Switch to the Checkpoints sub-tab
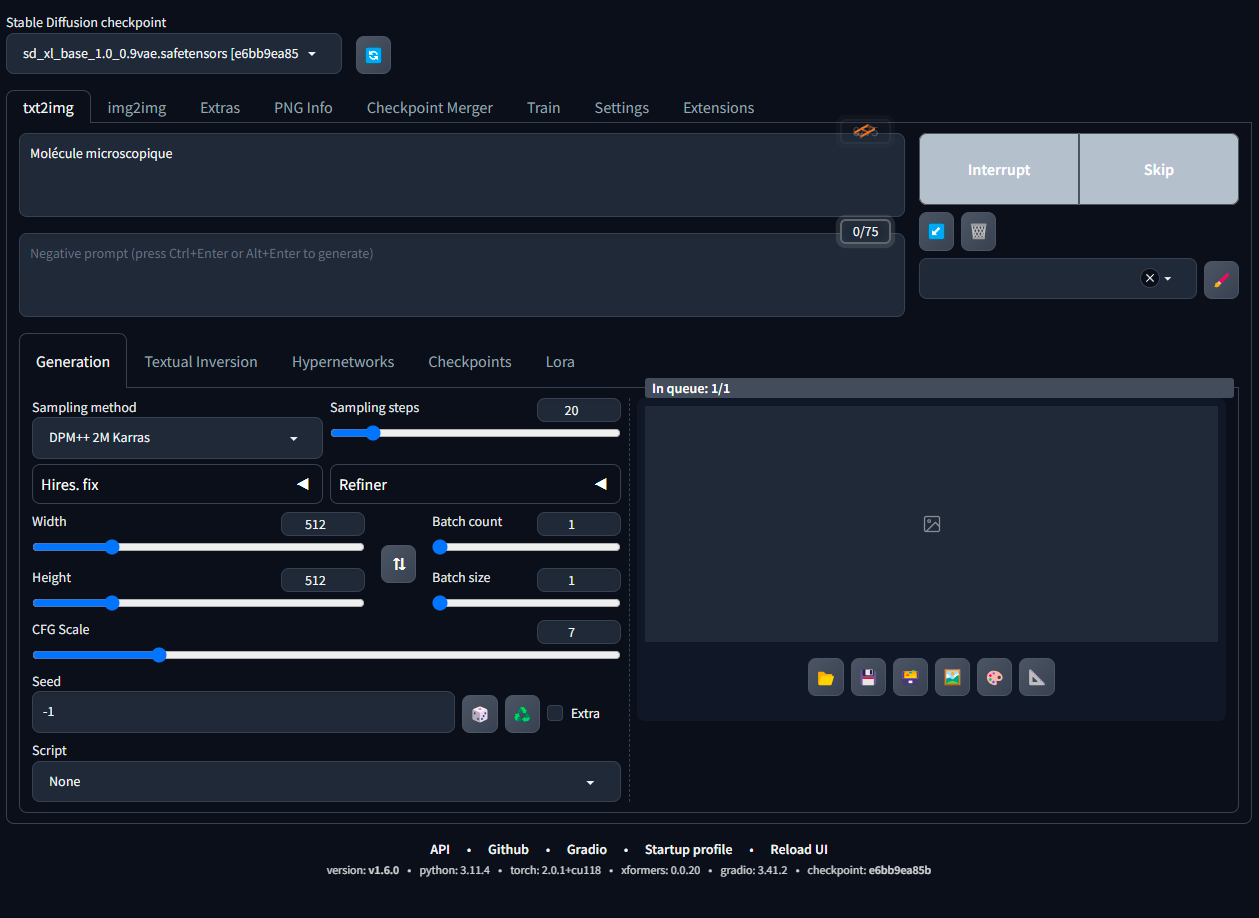This screenshot has height=918, width=1259. tap(470, 362)
